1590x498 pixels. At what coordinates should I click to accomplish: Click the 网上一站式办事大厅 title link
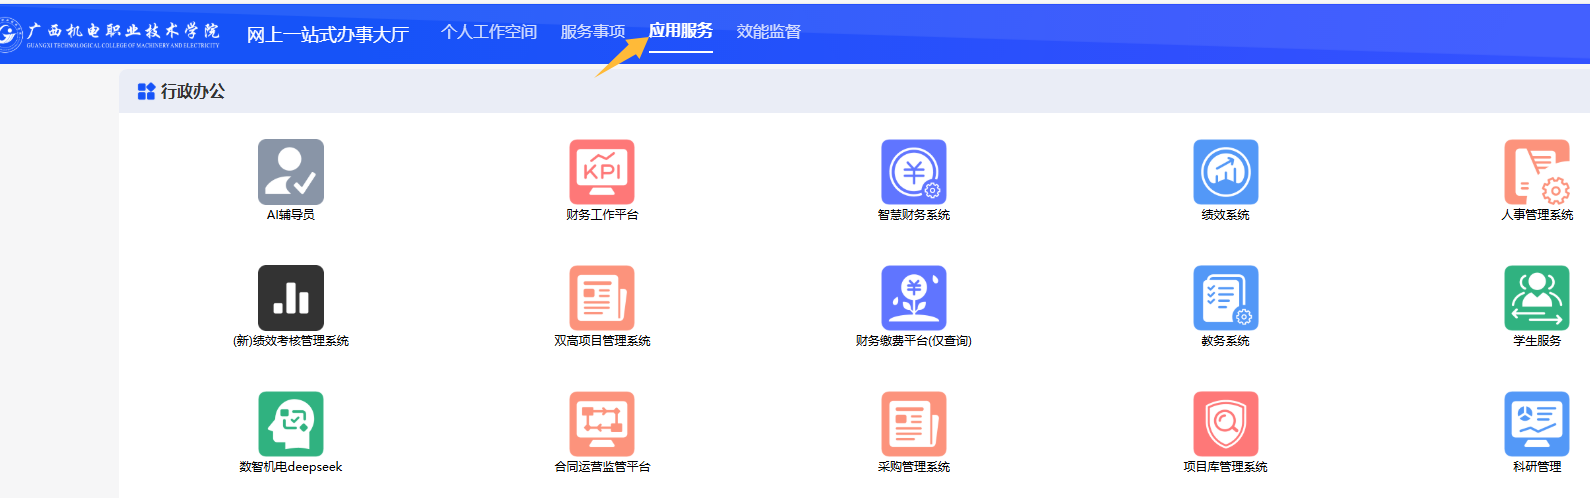[327, 35]
